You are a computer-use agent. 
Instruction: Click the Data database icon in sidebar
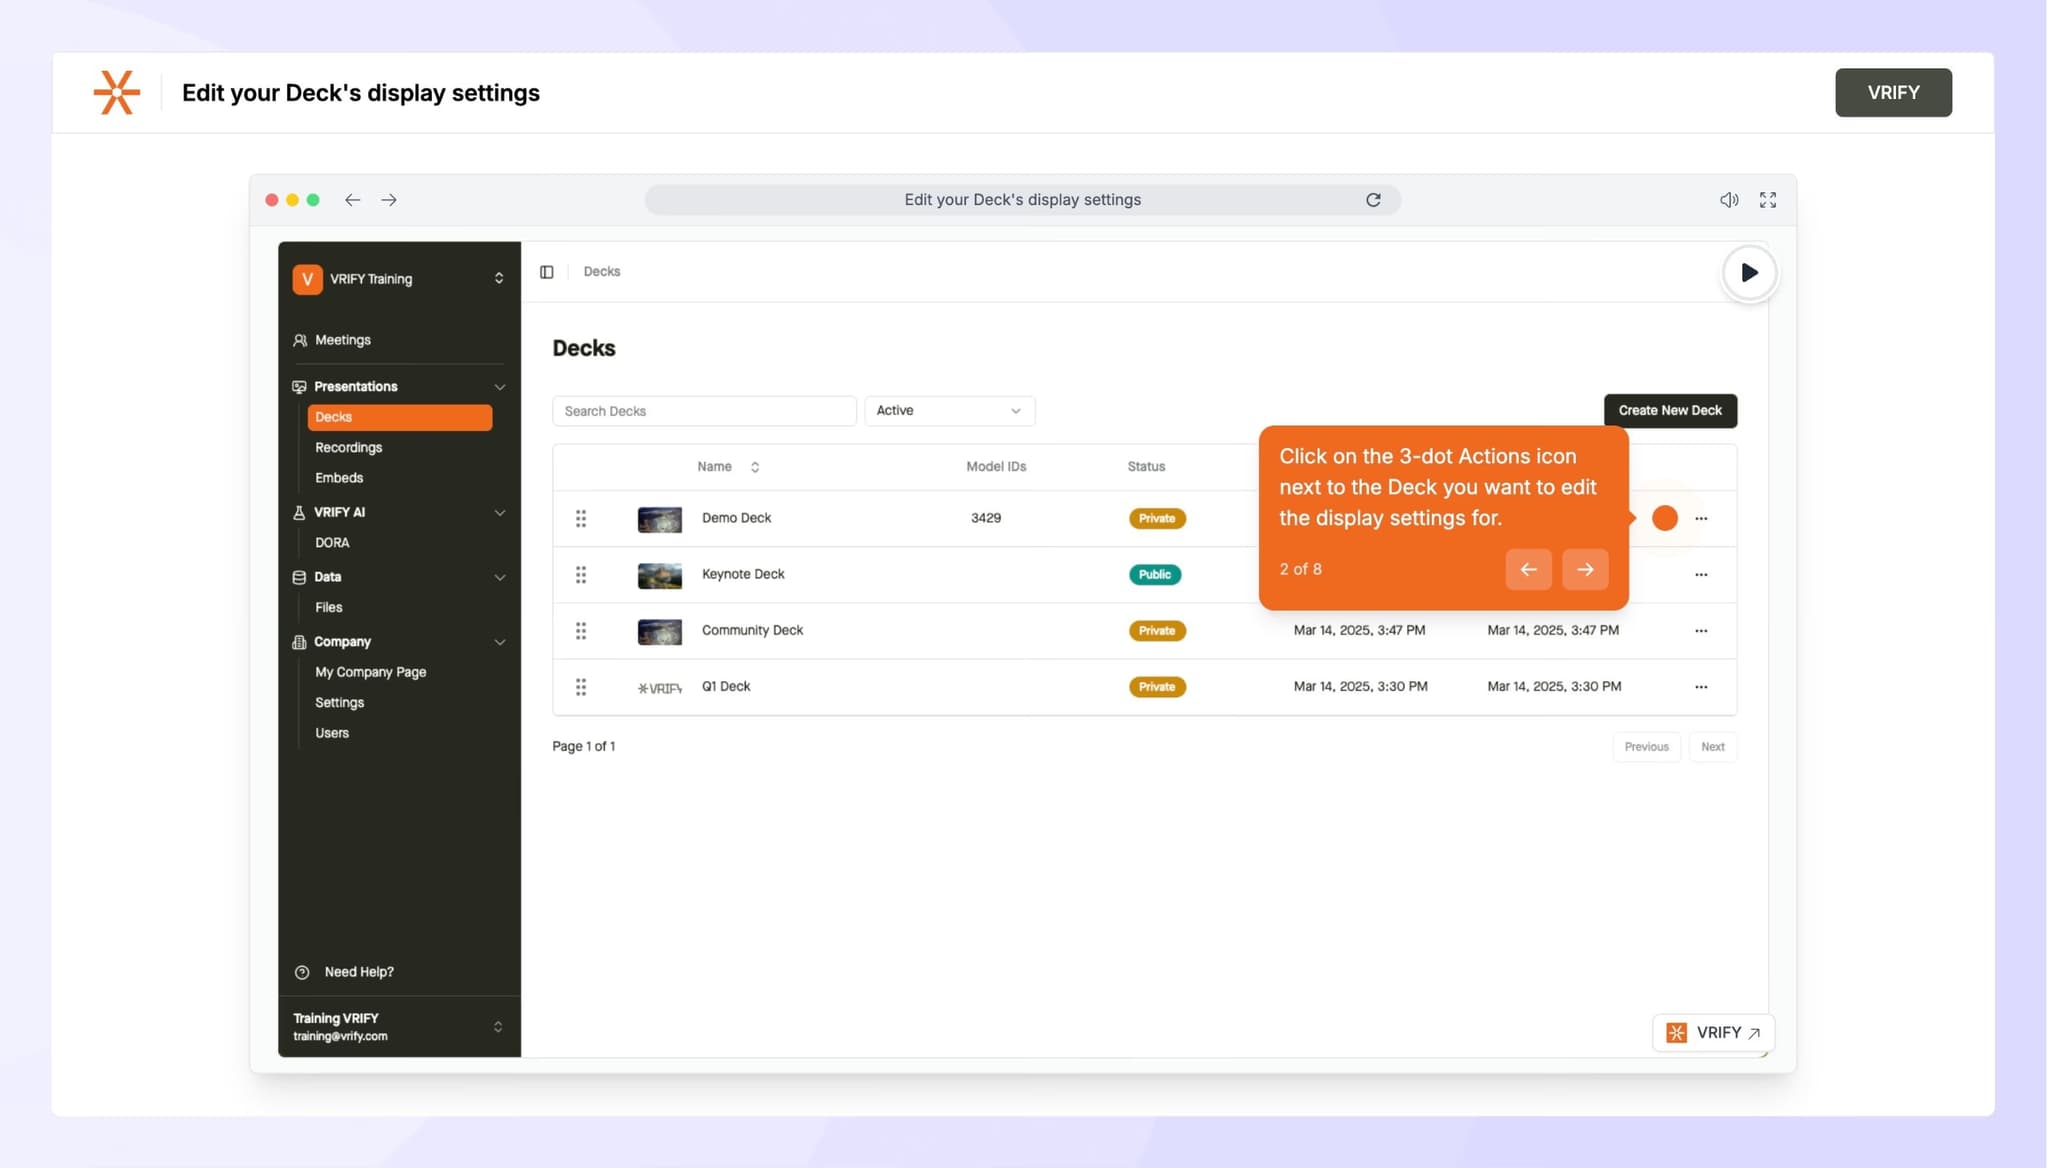click(x=298, y=577)
